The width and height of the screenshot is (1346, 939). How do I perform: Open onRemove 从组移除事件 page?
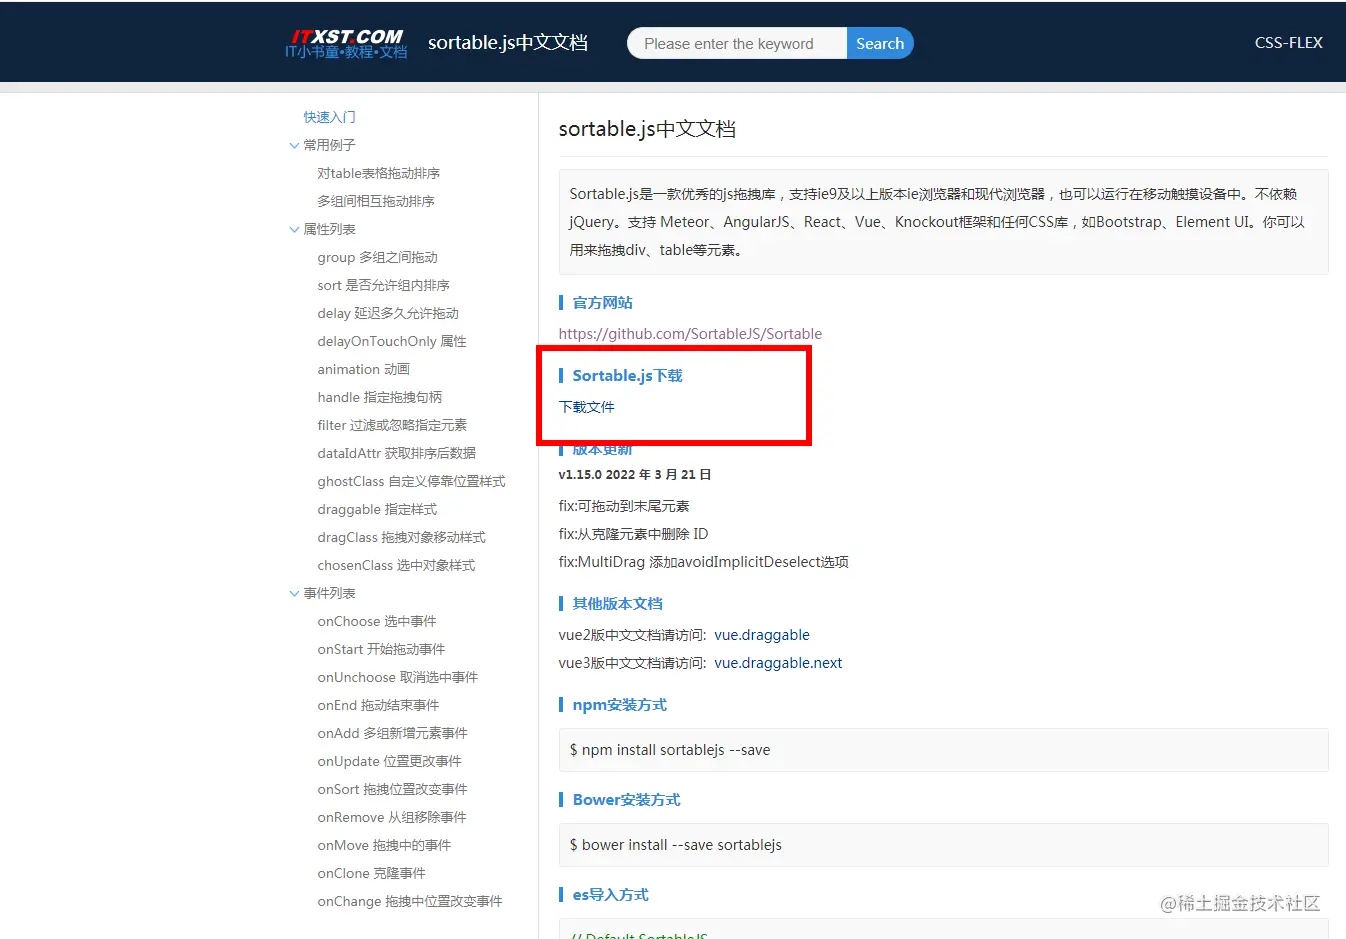point(392,817)
